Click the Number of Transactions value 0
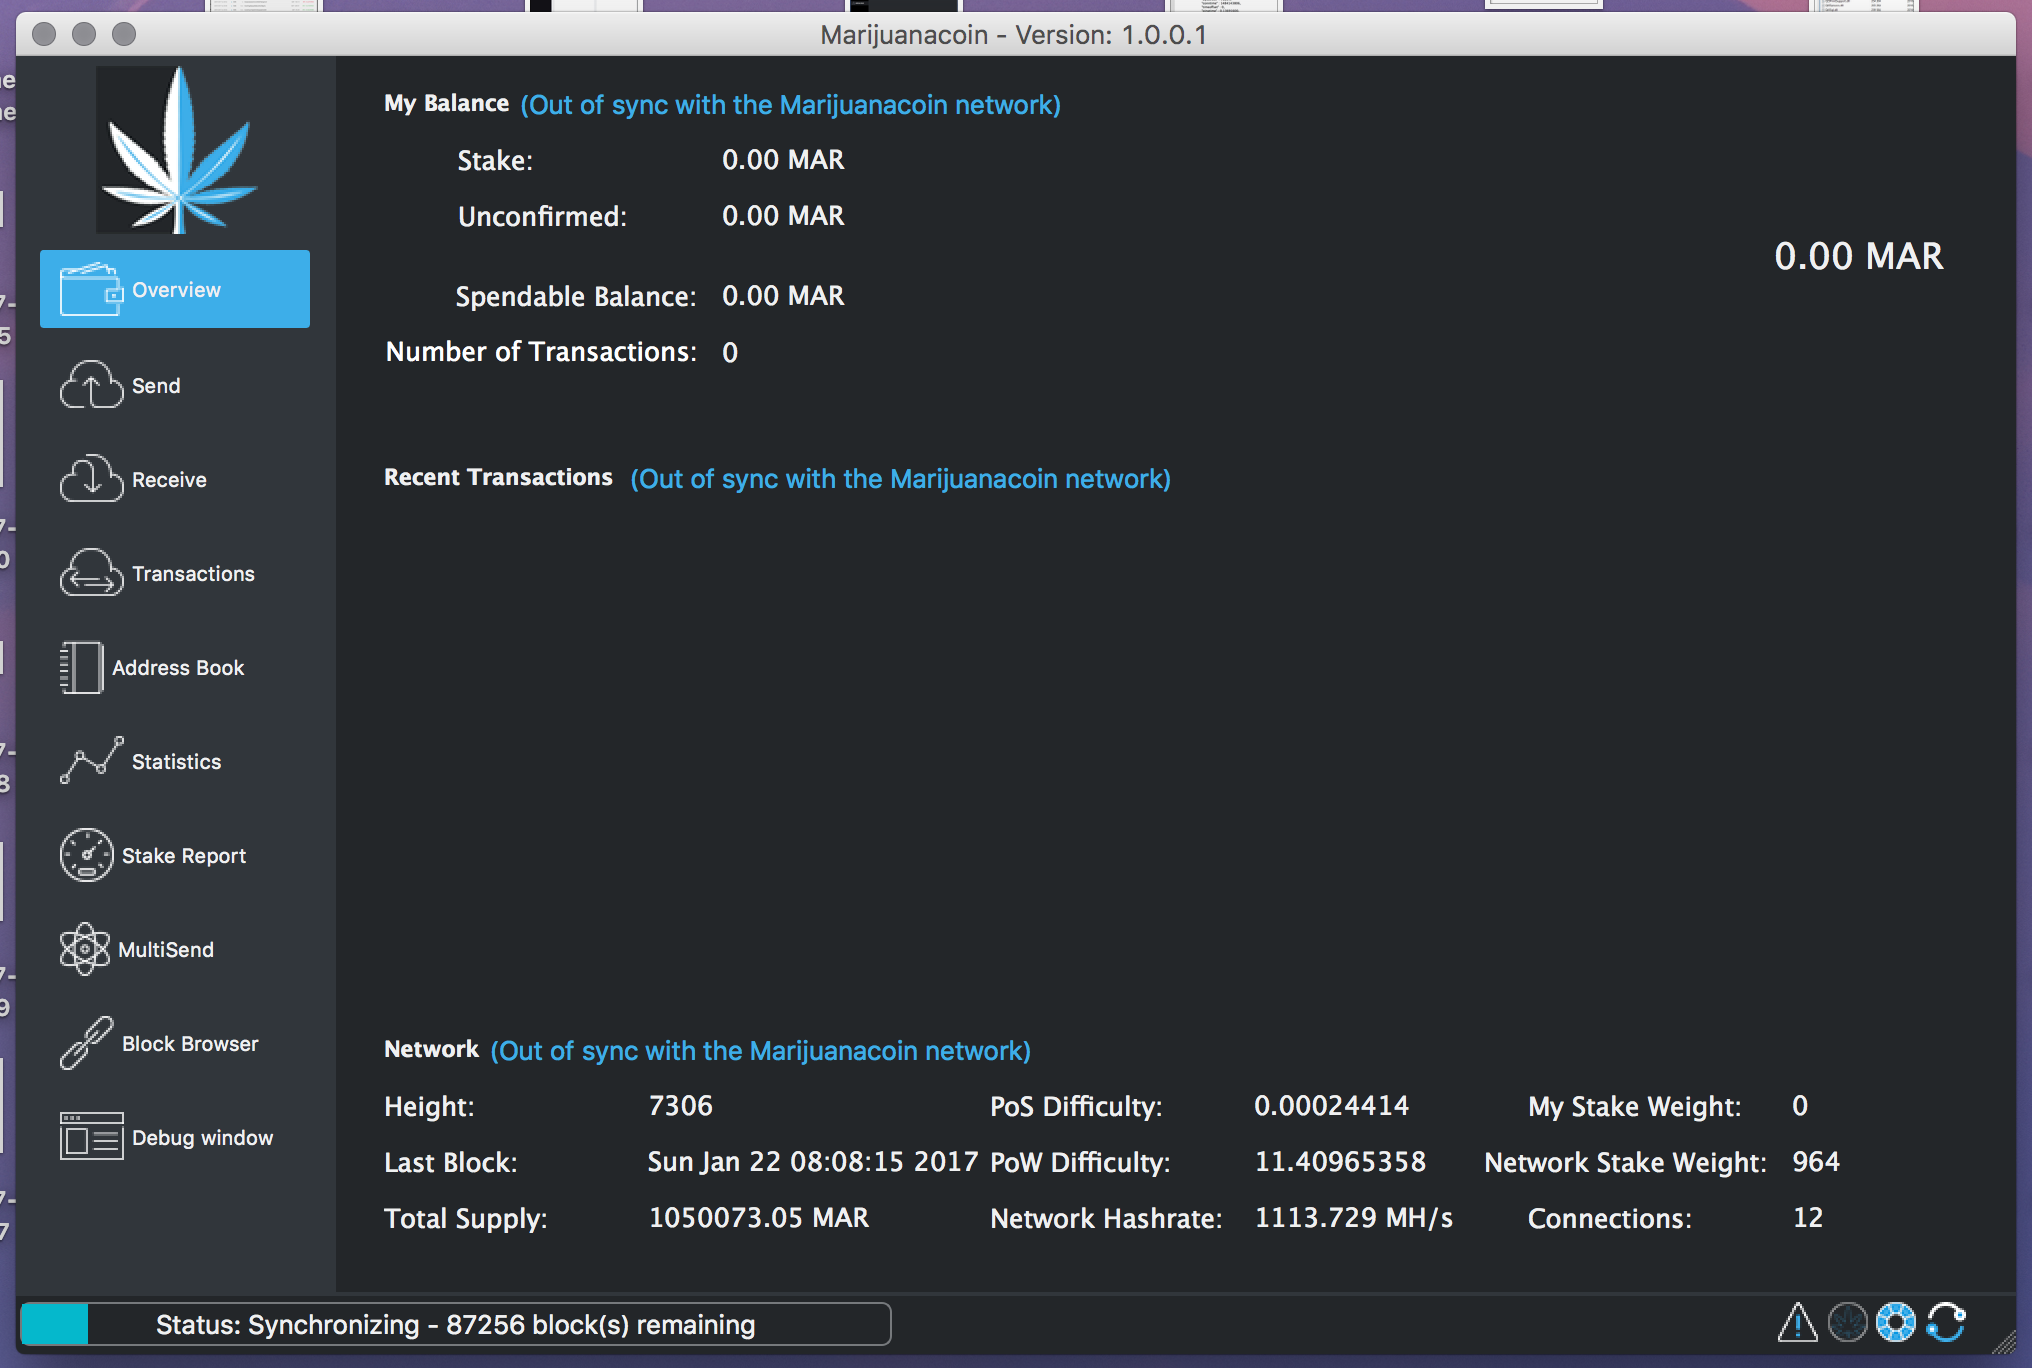This screenshot has height=1368, width=2032. pyautogui.click(x=730, y=352)
